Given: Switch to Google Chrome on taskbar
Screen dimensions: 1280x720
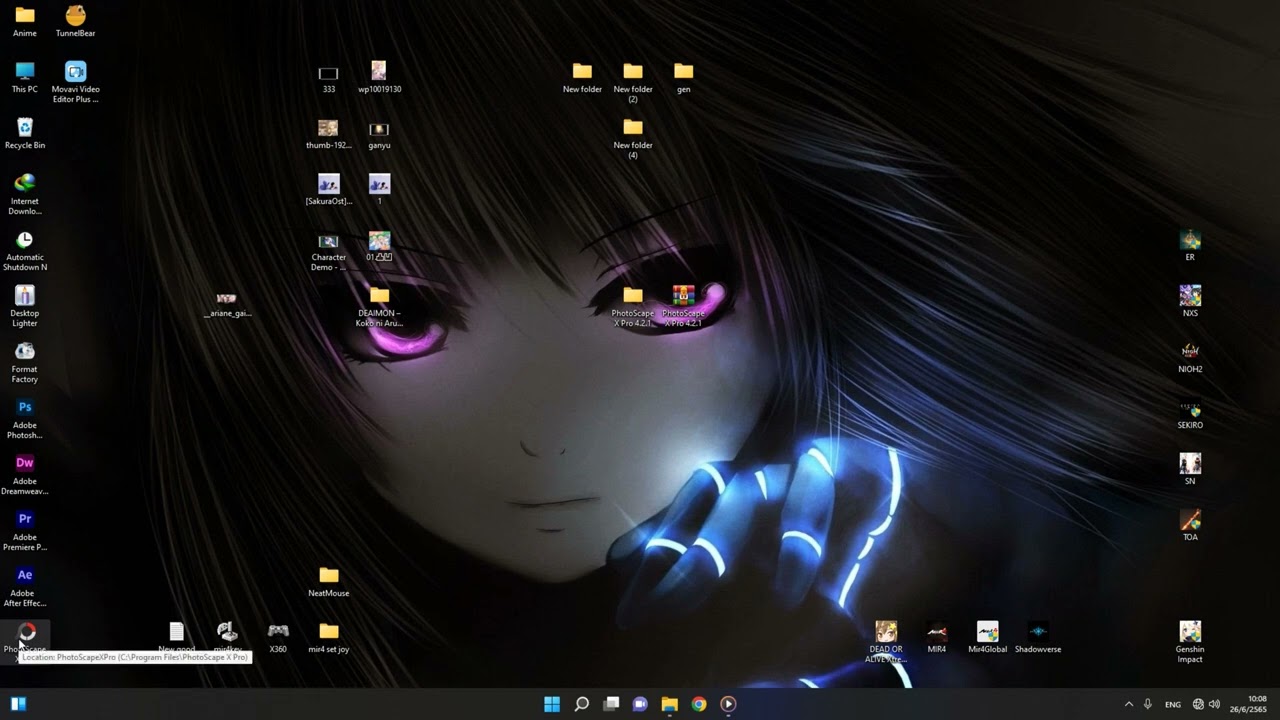Looking at the screenshot, I should [x=699, y=704].
